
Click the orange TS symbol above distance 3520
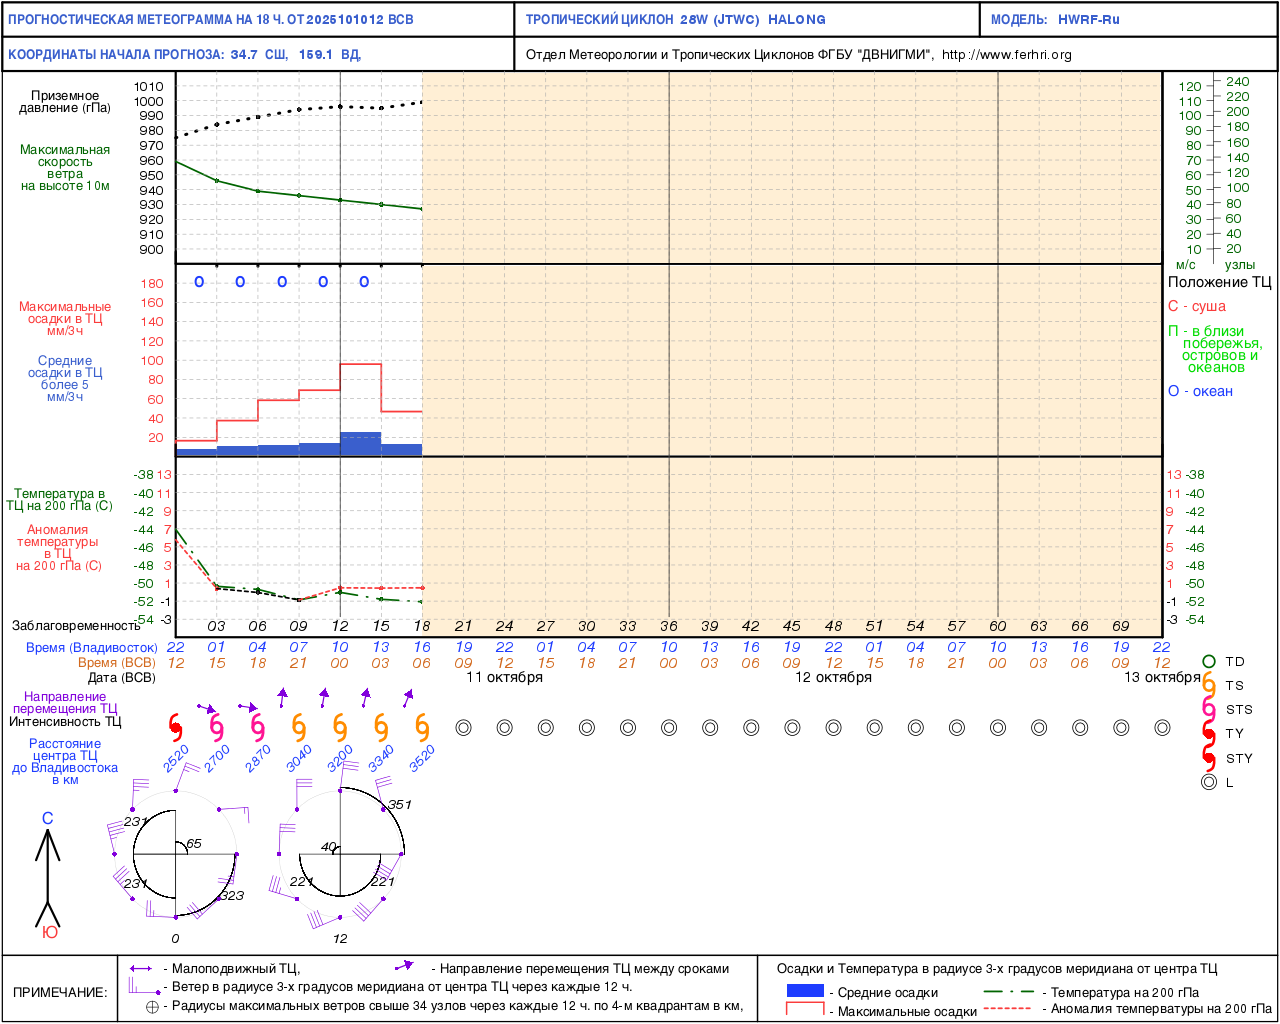422,727
